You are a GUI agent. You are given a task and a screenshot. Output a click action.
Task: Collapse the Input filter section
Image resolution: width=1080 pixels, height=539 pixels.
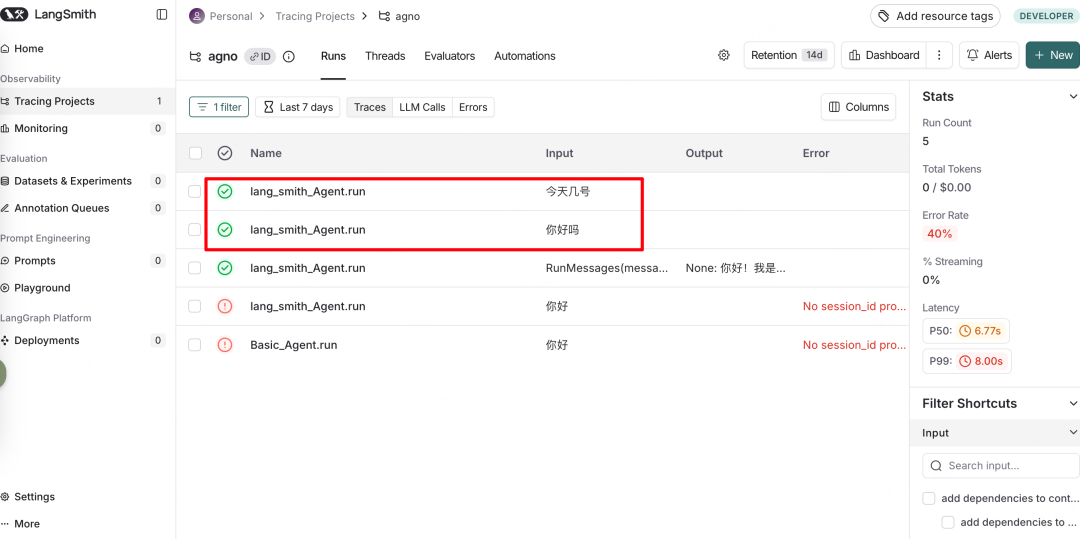pos(1072,432)
